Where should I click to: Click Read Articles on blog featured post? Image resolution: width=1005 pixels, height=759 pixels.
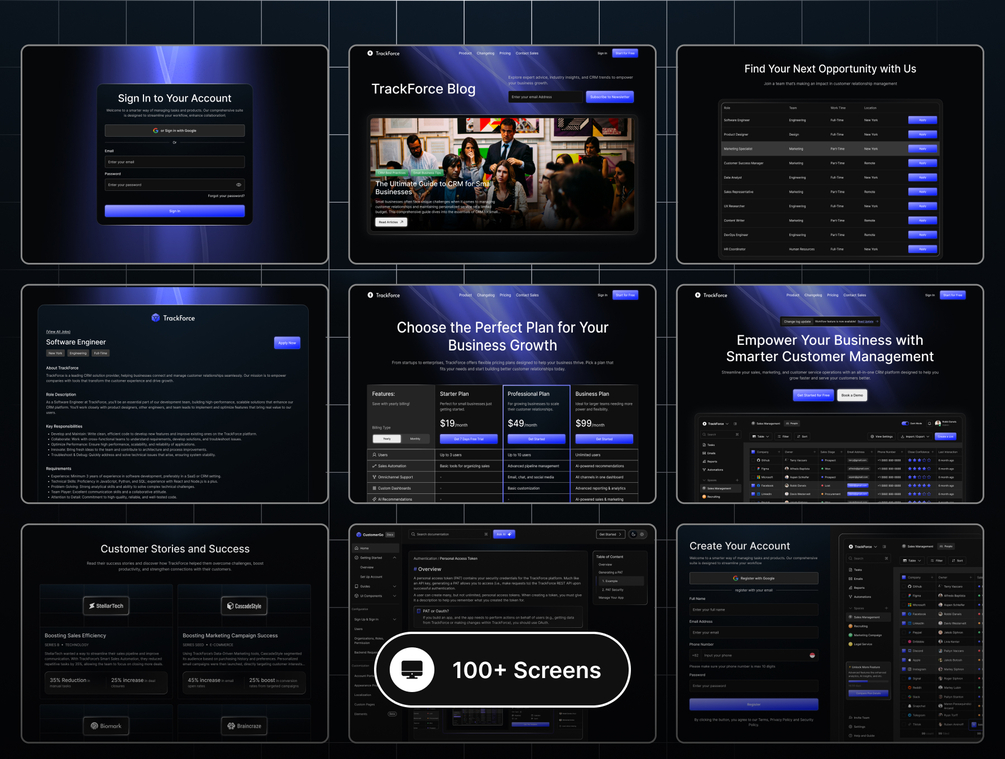pos(391,222)
